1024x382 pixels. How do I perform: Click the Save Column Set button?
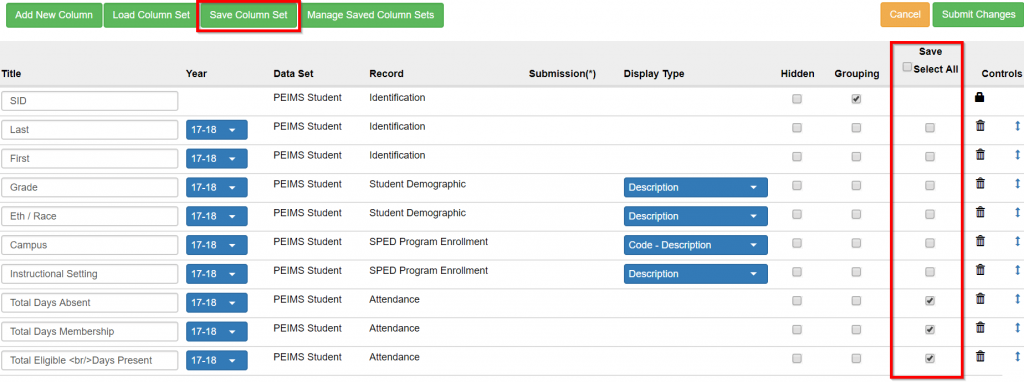[x=248, y=15]
